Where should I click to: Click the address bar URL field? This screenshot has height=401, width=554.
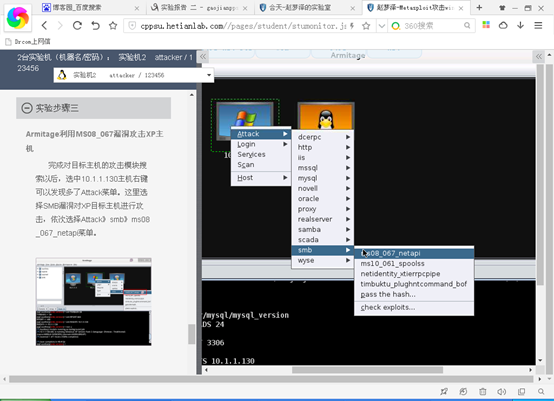[x=243, y=26]
